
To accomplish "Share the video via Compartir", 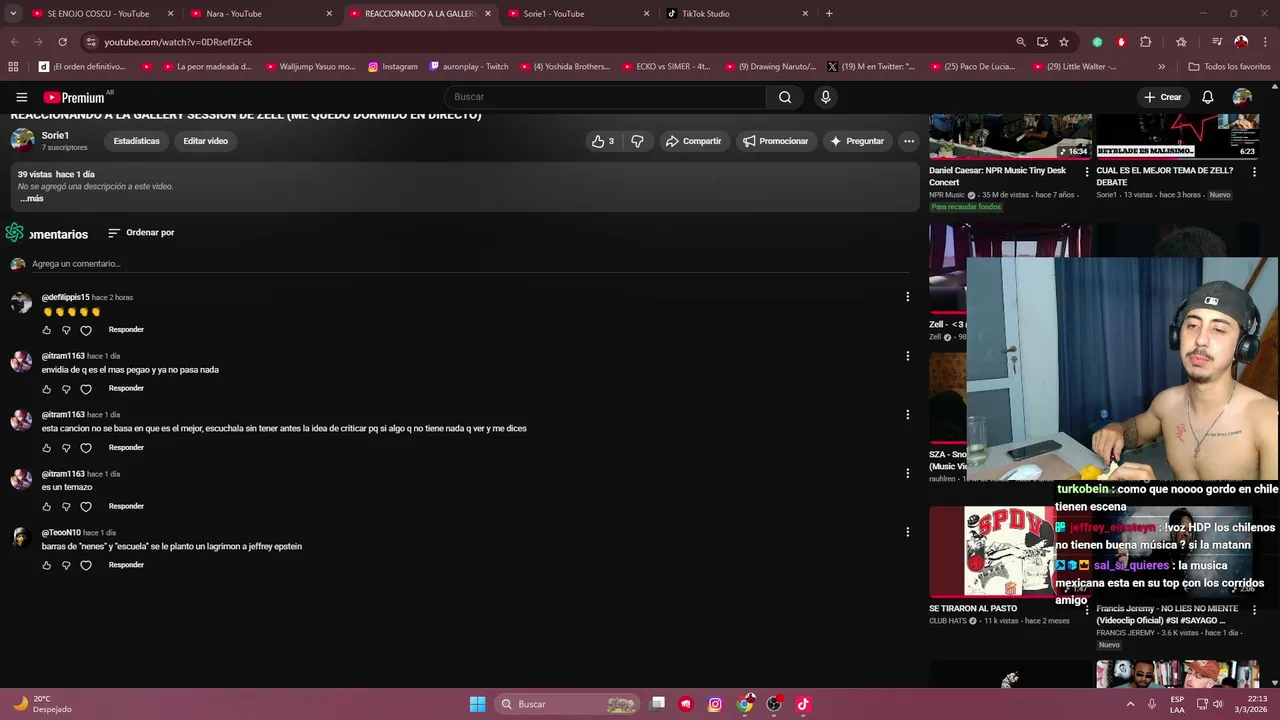I will pyautogui.click(x=693, y=141).
